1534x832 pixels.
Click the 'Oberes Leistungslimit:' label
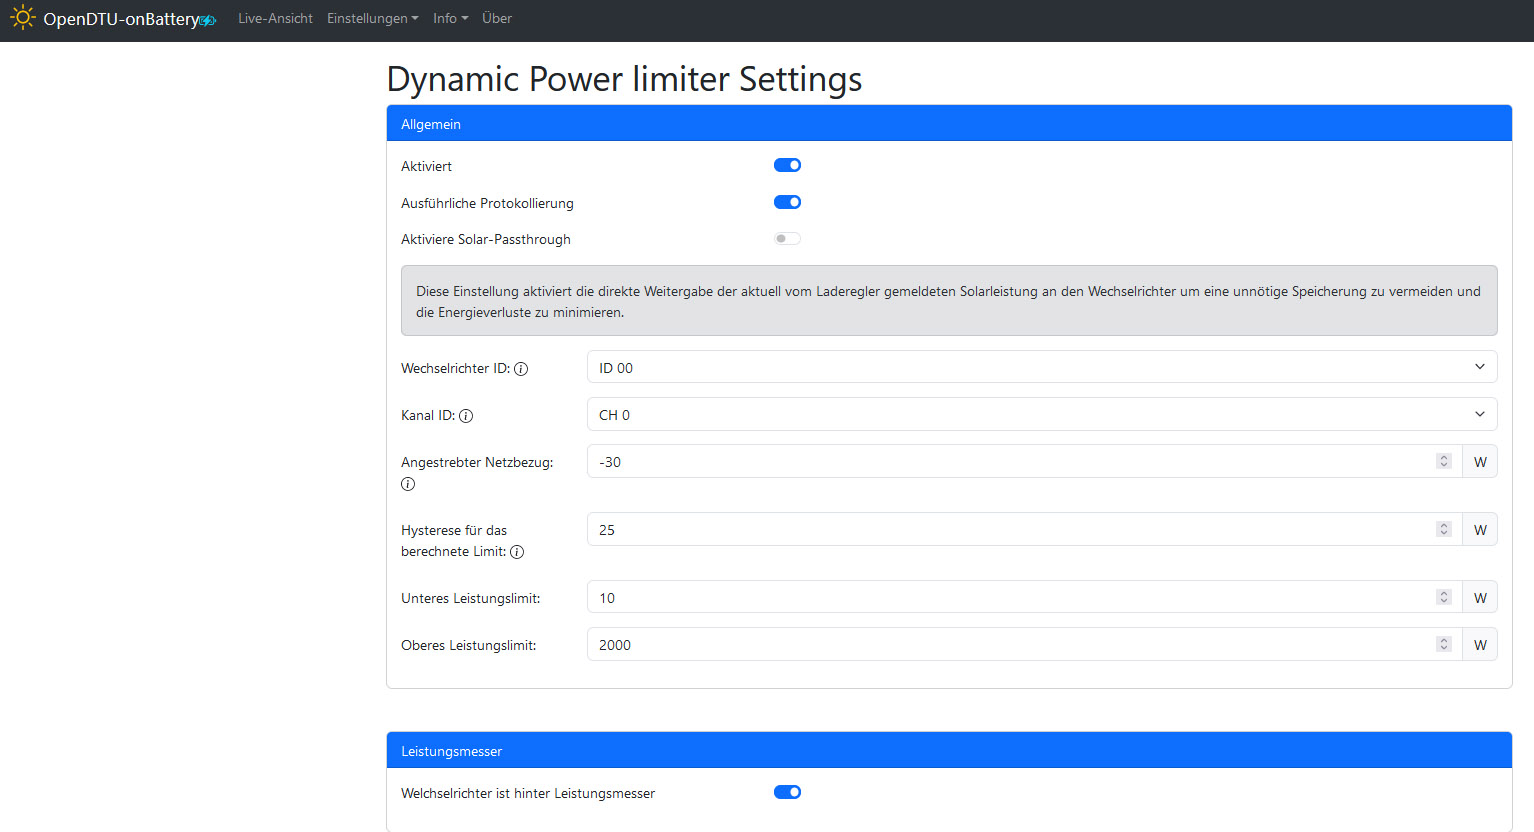coord(468,645)
